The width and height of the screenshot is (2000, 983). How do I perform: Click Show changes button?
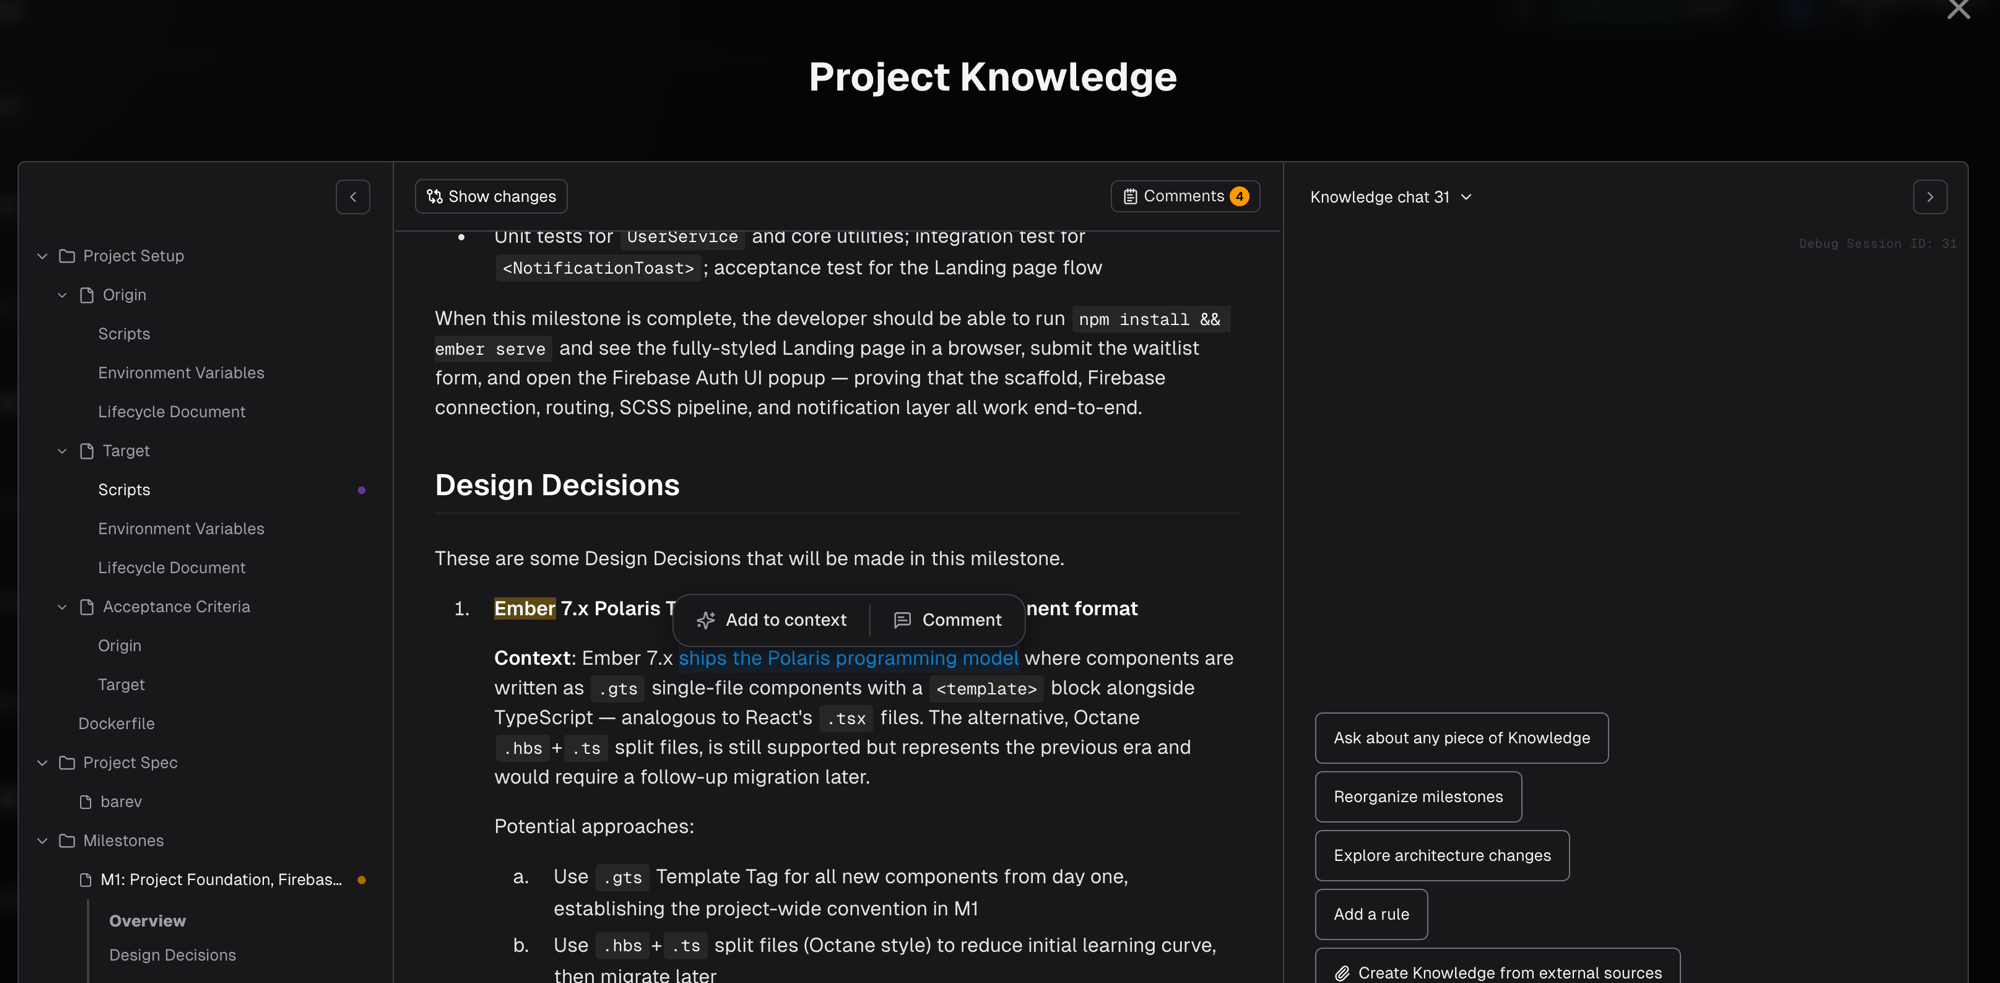(491, 196)
